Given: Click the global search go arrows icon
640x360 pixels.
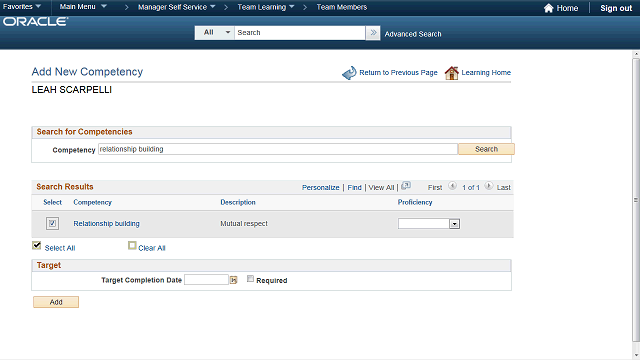Looking at the screenshot, I should point(373,33).
